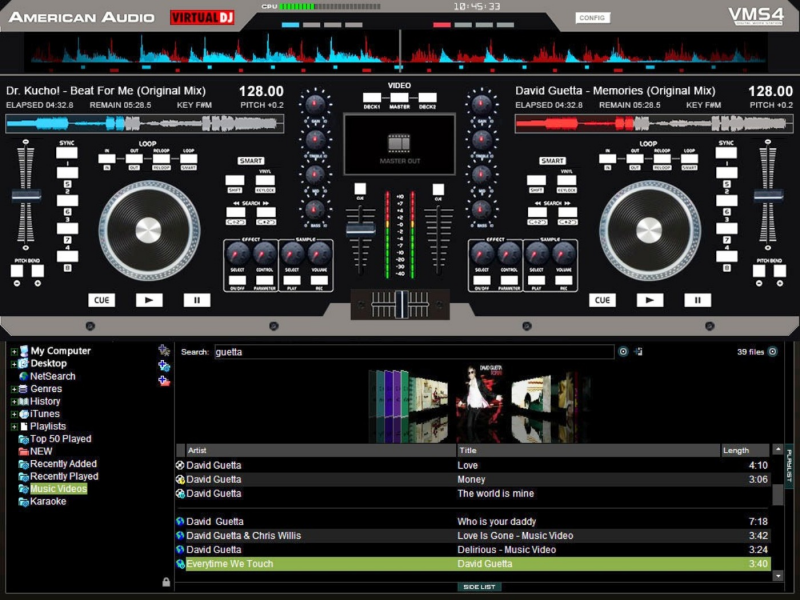This screenshot has height=600, width=800.
Task: Click right deck CUE button
Action: coord(603,300)
